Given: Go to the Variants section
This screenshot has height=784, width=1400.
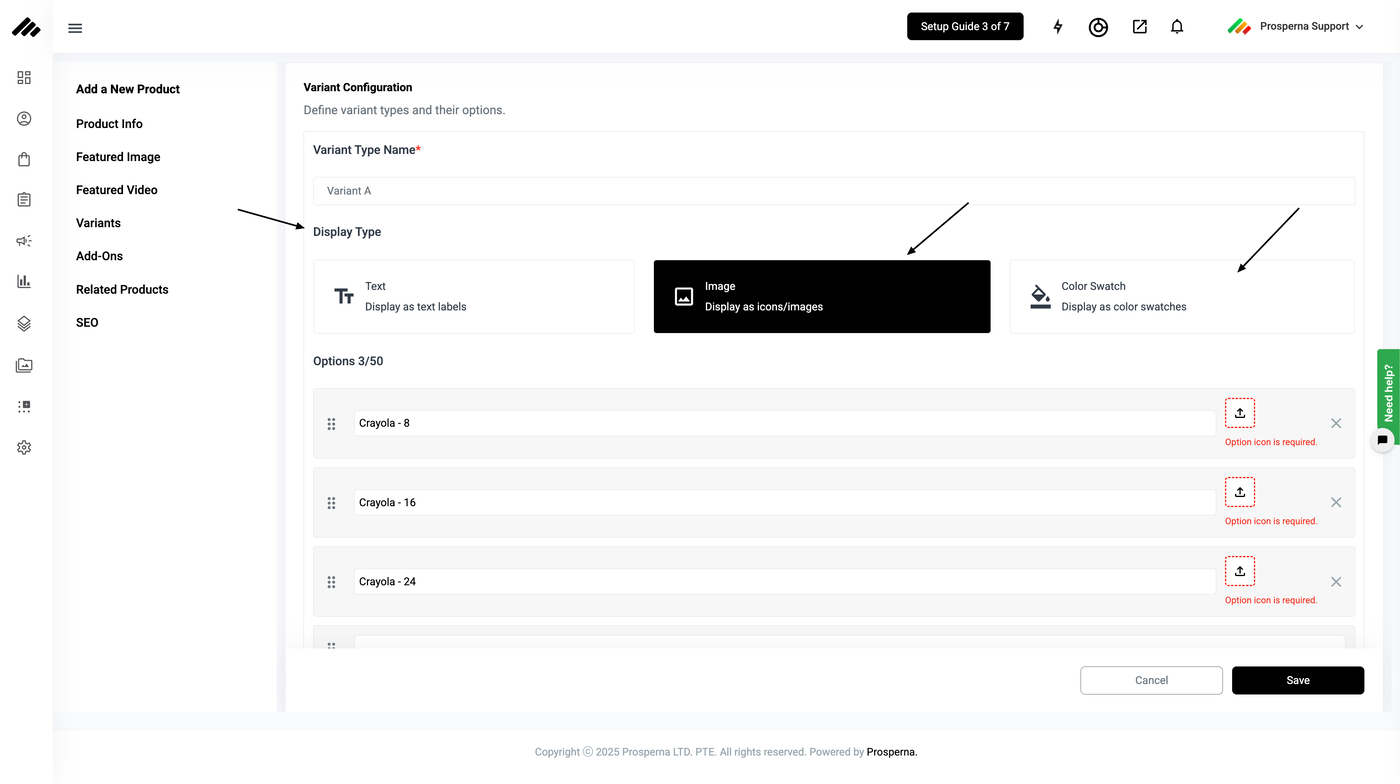Looking at the screenshot, I should coord(98,223).
